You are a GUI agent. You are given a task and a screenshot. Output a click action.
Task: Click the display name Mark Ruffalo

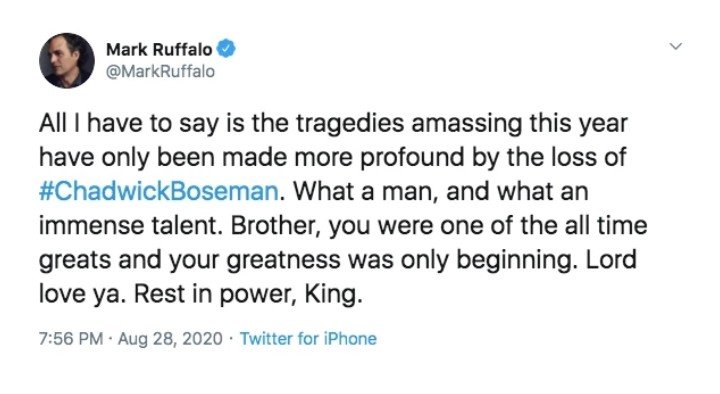[159, 49]
